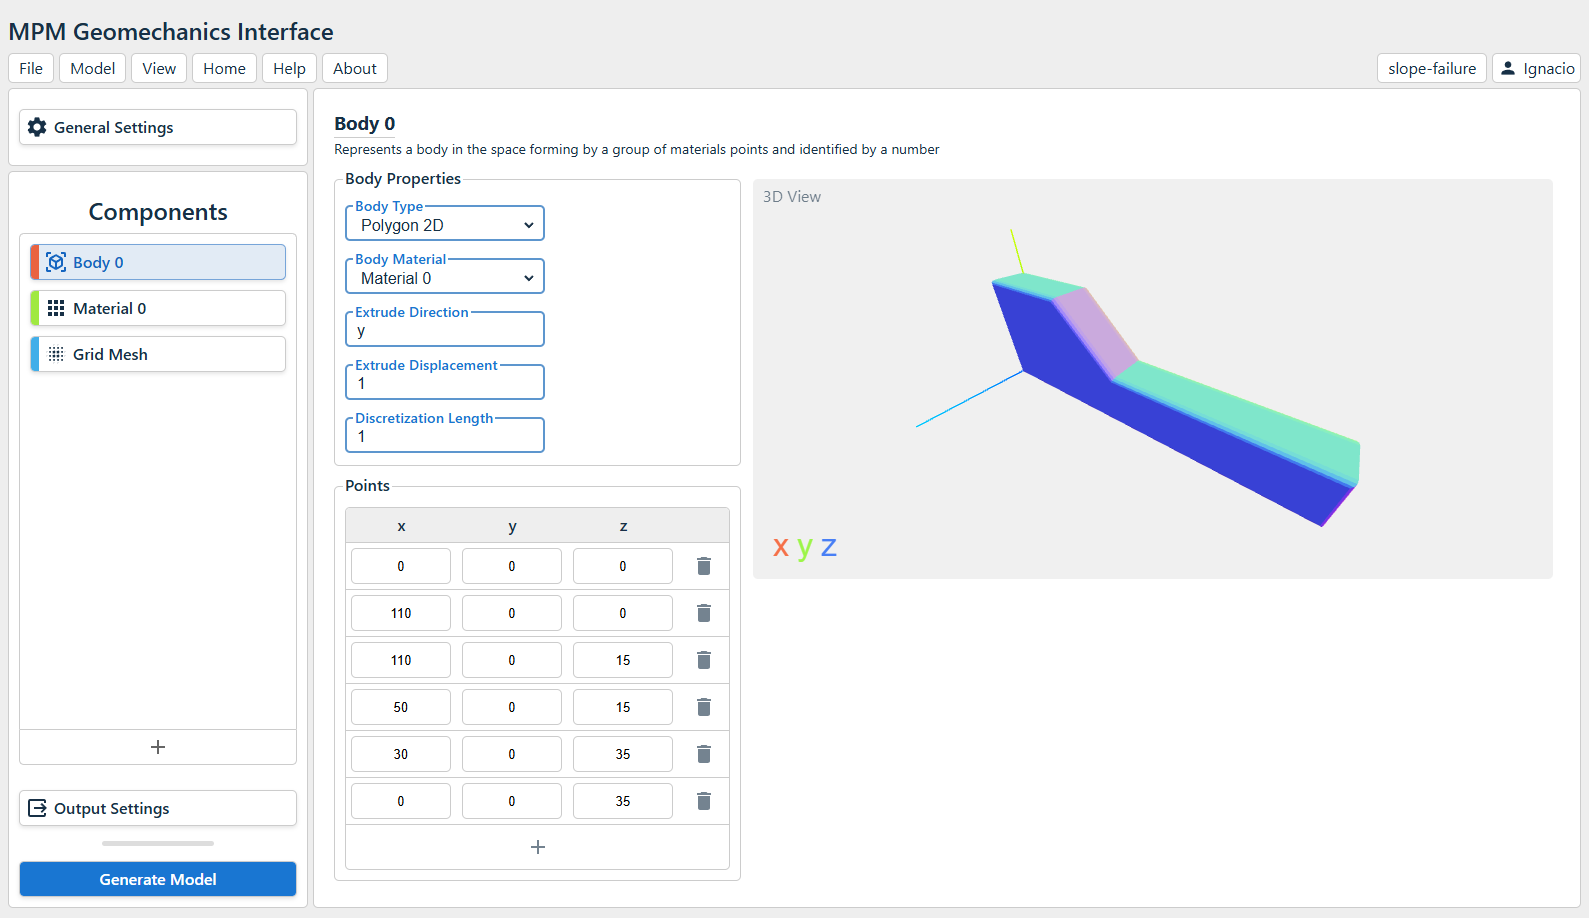This screenshot has height=918, width=1589.
Task: Open the Model menu
Action: [93, 68]
